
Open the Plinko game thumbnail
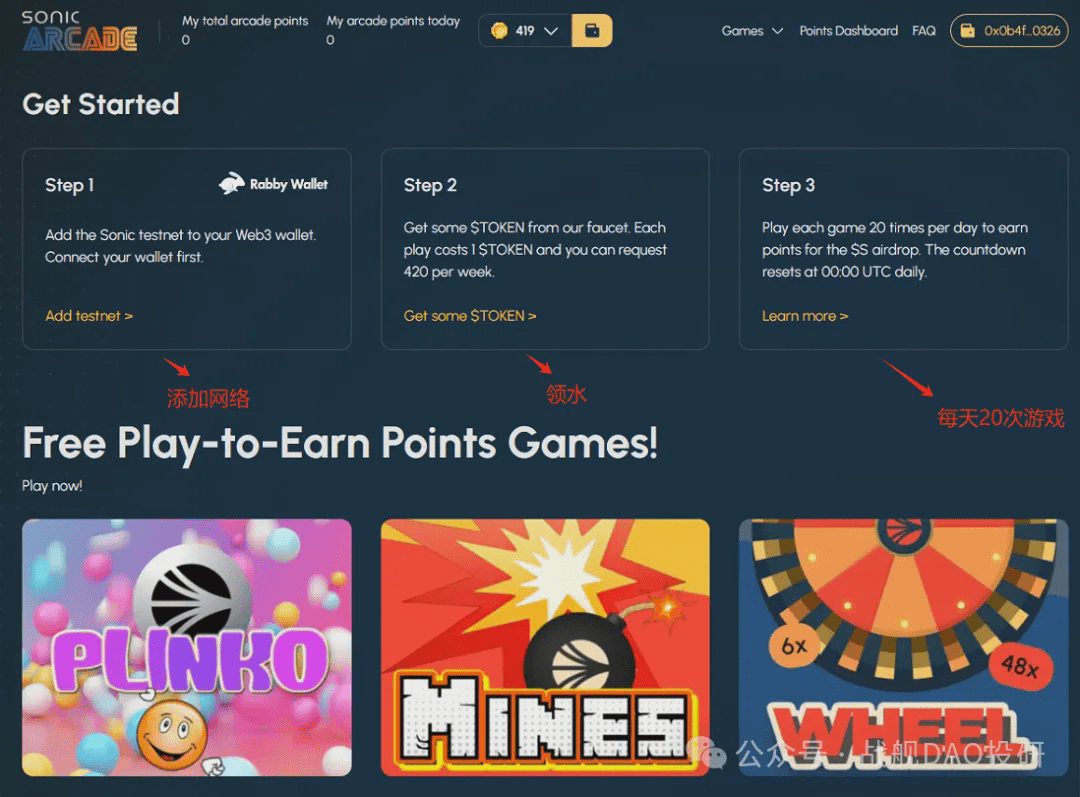(x=187, y=648)
